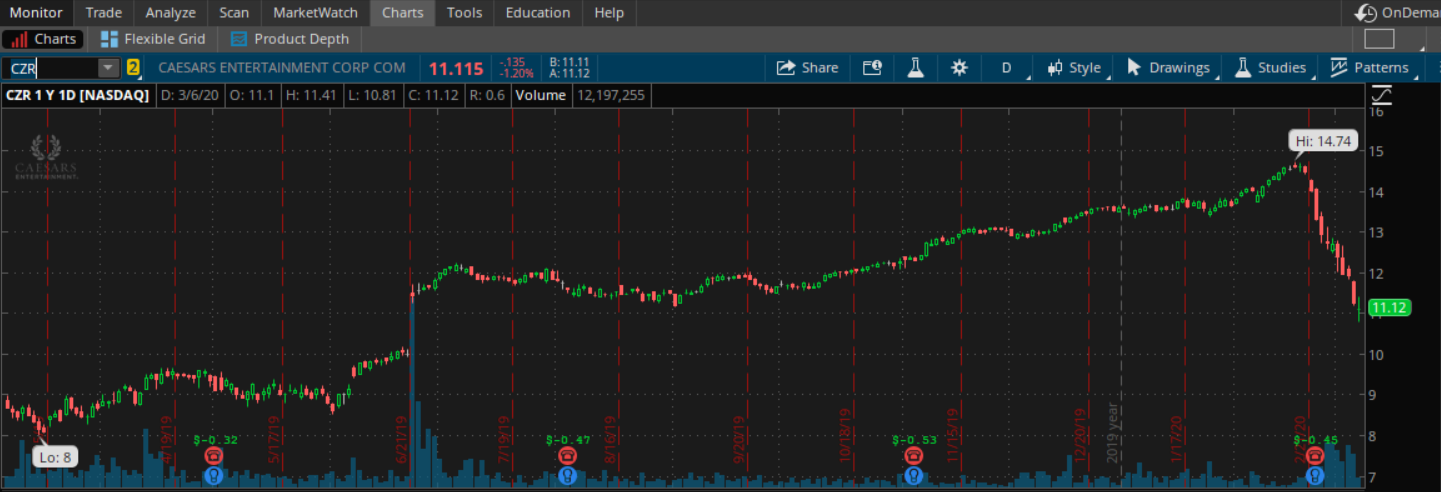Open the Help tab
Image resolution: width=1441 pixels, height=492 pixels.
[x=609, y=13]
